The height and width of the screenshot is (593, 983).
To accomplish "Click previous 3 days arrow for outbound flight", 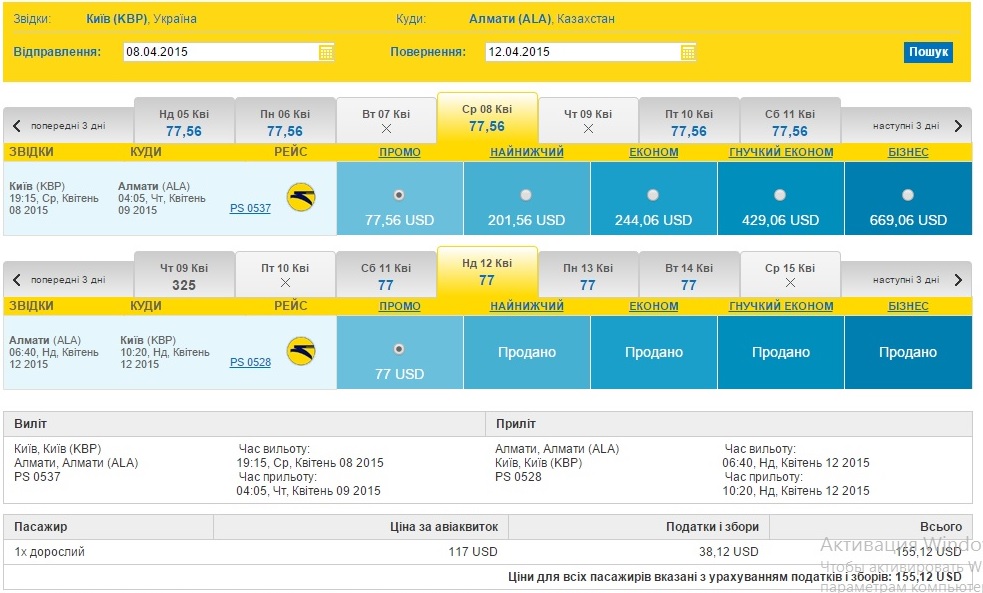I will pyautogui.click(x=17, y=126).
